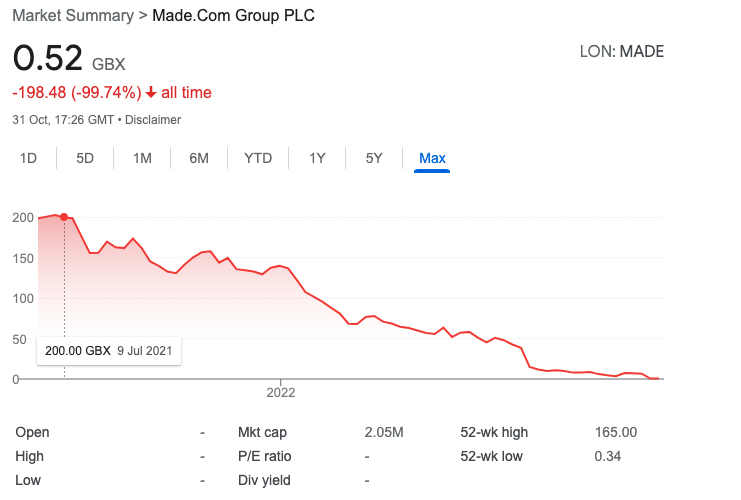The height and width of the screenshot is (500, 741).
Task: Switch to the 5D range tab
Action: (x=85, y=158)
